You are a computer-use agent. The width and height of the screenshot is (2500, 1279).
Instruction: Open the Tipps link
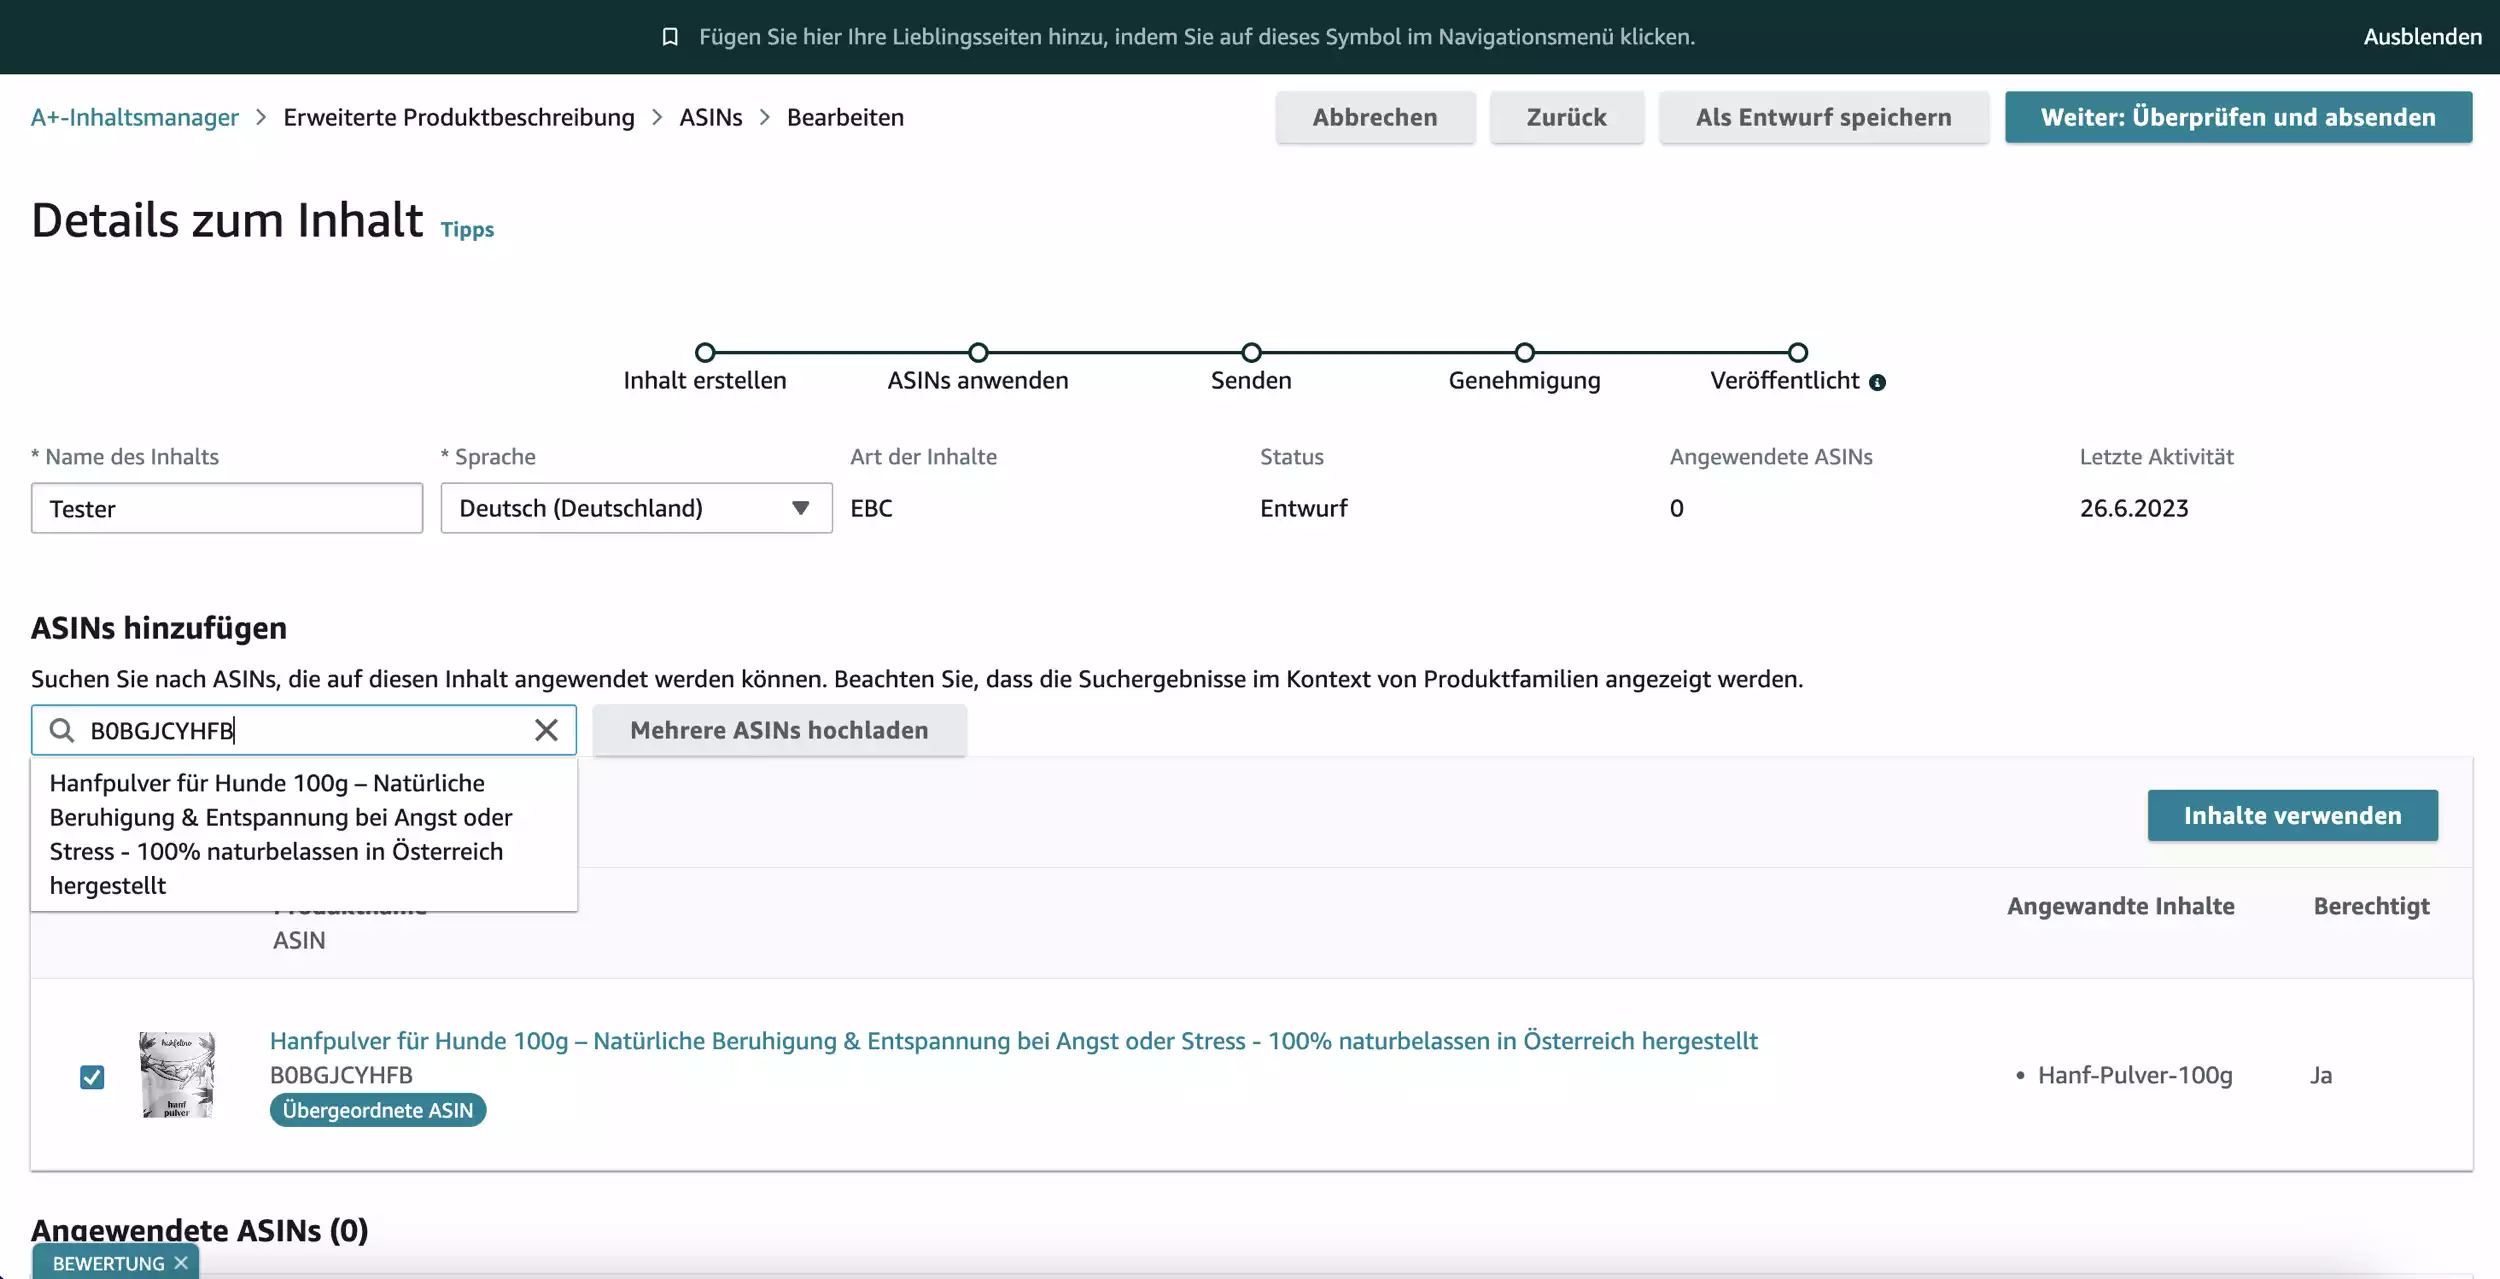[467, 229]
